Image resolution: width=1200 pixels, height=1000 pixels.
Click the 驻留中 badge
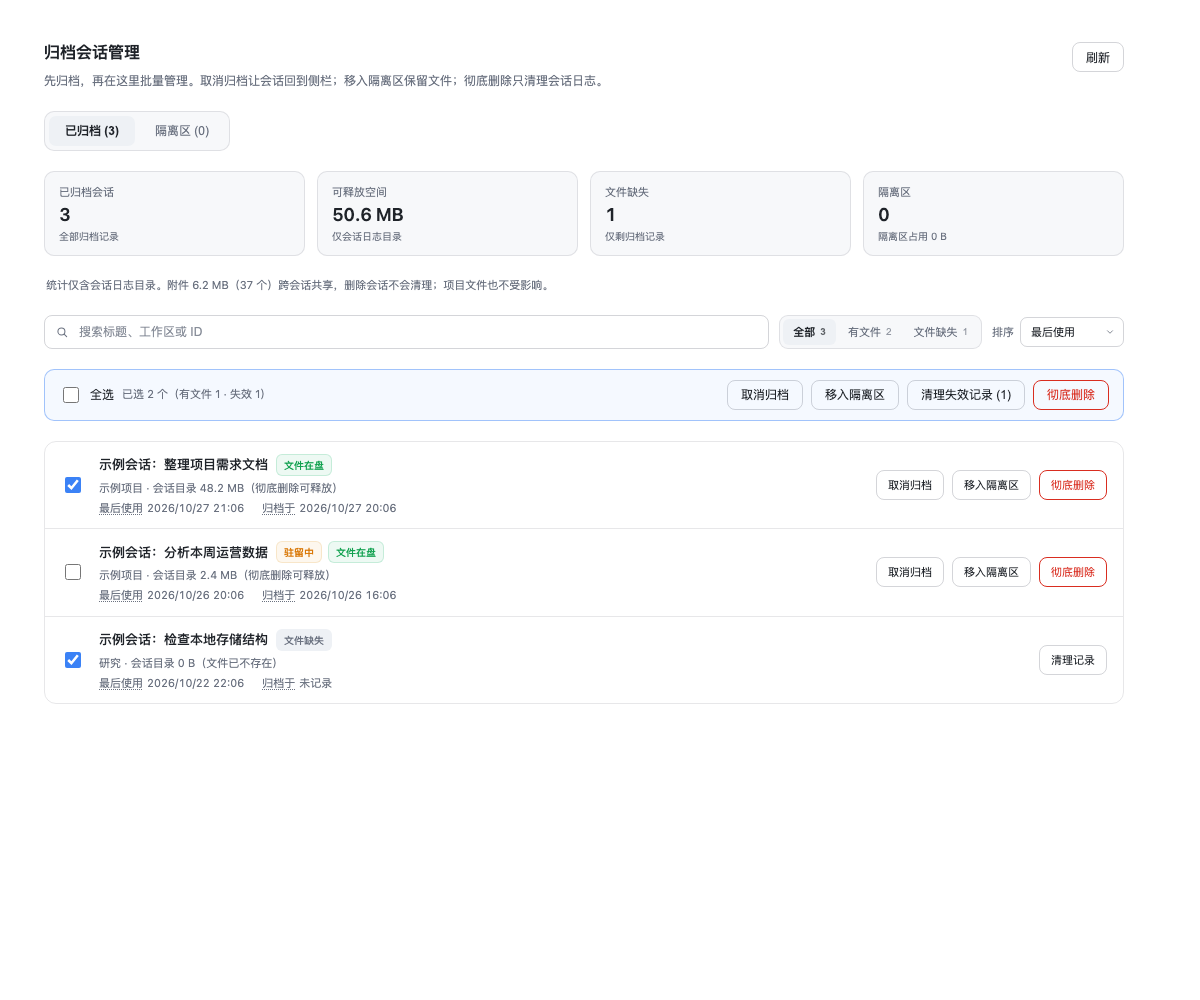pos(299,552)
